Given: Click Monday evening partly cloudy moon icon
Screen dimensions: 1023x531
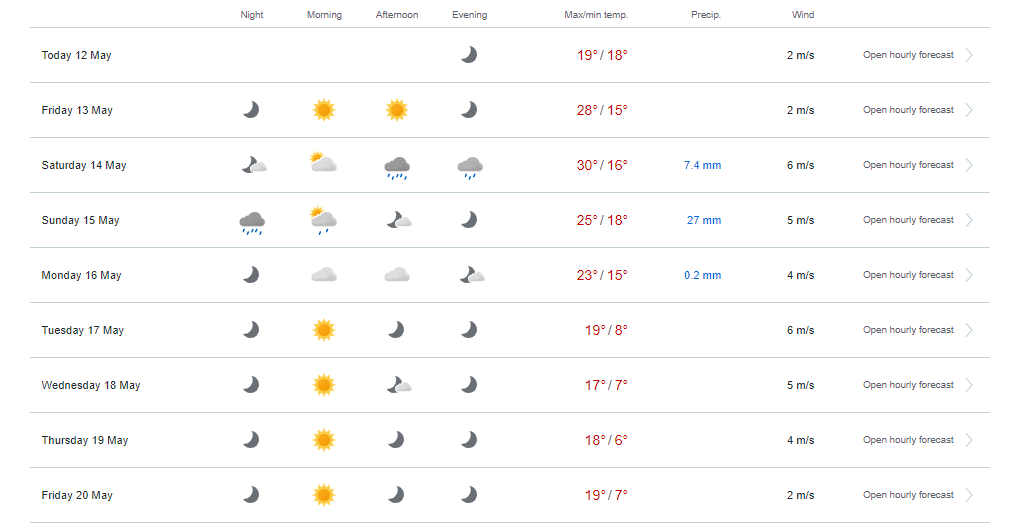Looking at the screenshot, I should tap(472, 275).
